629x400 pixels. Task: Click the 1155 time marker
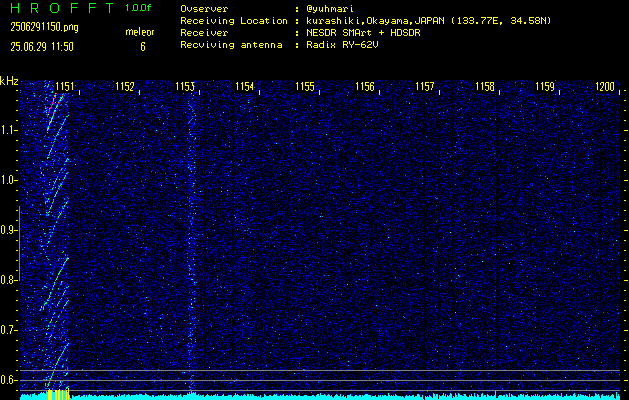point(305,87)
